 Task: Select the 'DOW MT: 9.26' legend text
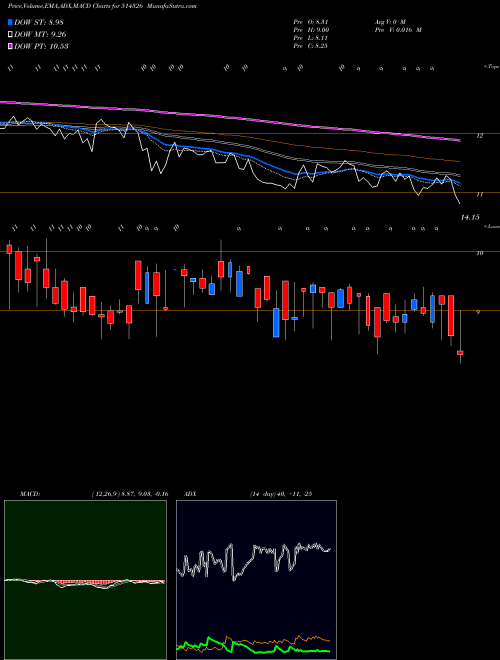pyautogui.click(x=40, y=35)
